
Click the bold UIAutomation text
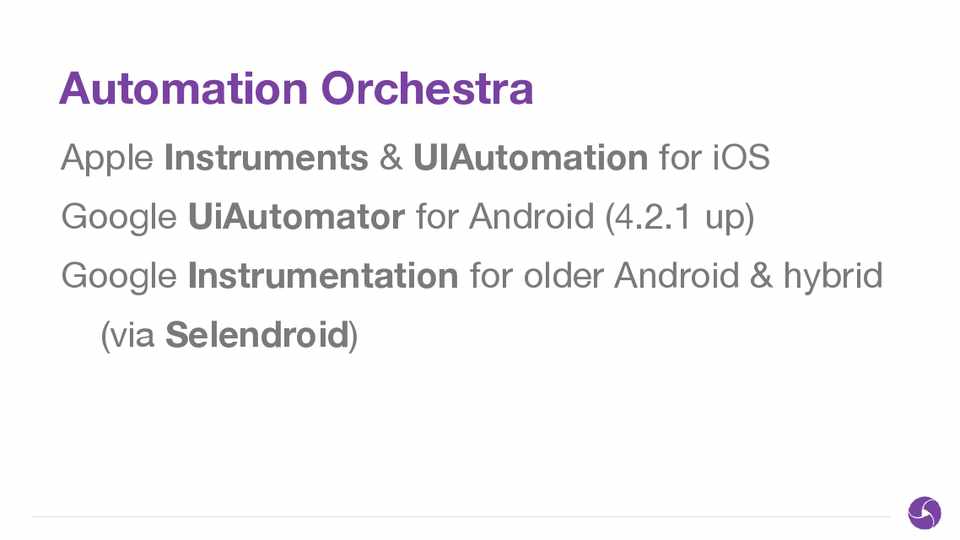coord(530,158)
